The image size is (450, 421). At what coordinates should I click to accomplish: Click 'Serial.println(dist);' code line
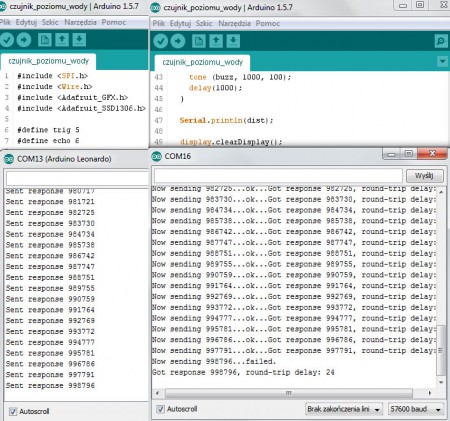pos(226,120)
